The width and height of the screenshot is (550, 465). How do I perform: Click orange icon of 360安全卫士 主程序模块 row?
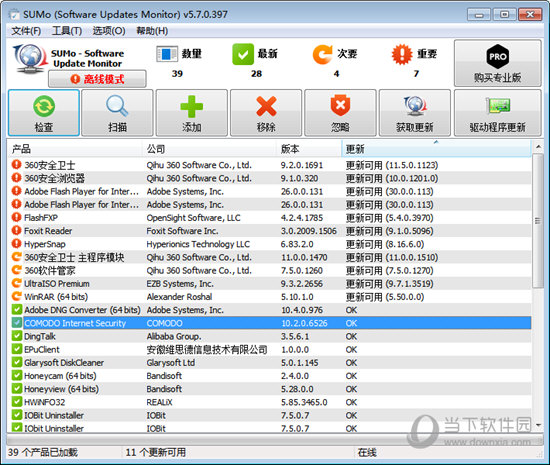(16, 257)
